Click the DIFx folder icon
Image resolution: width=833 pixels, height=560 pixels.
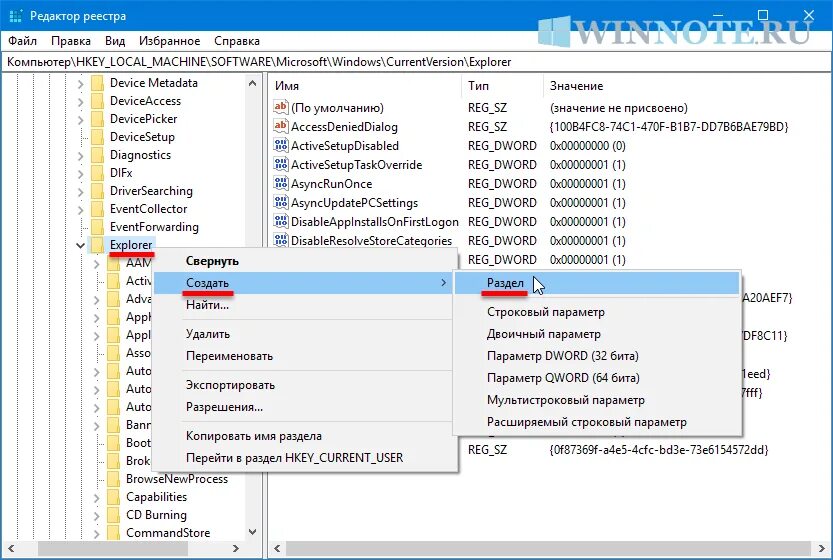[x=98, y=173]
